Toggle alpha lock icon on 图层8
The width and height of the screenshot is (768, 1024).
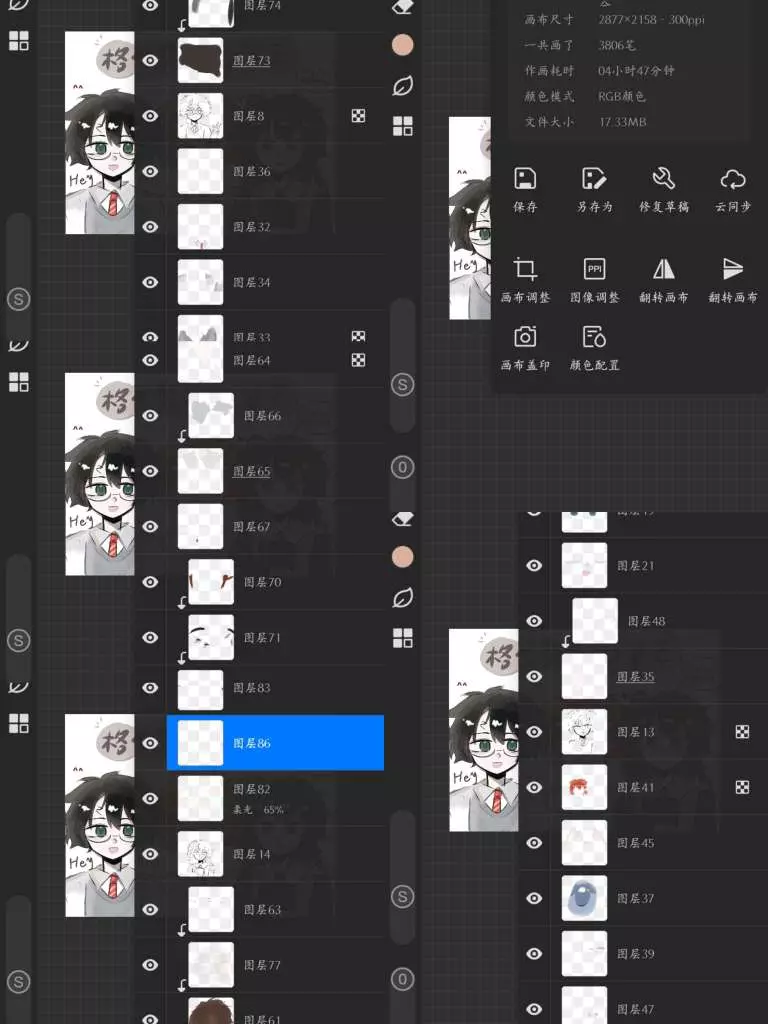coord(358,116)
